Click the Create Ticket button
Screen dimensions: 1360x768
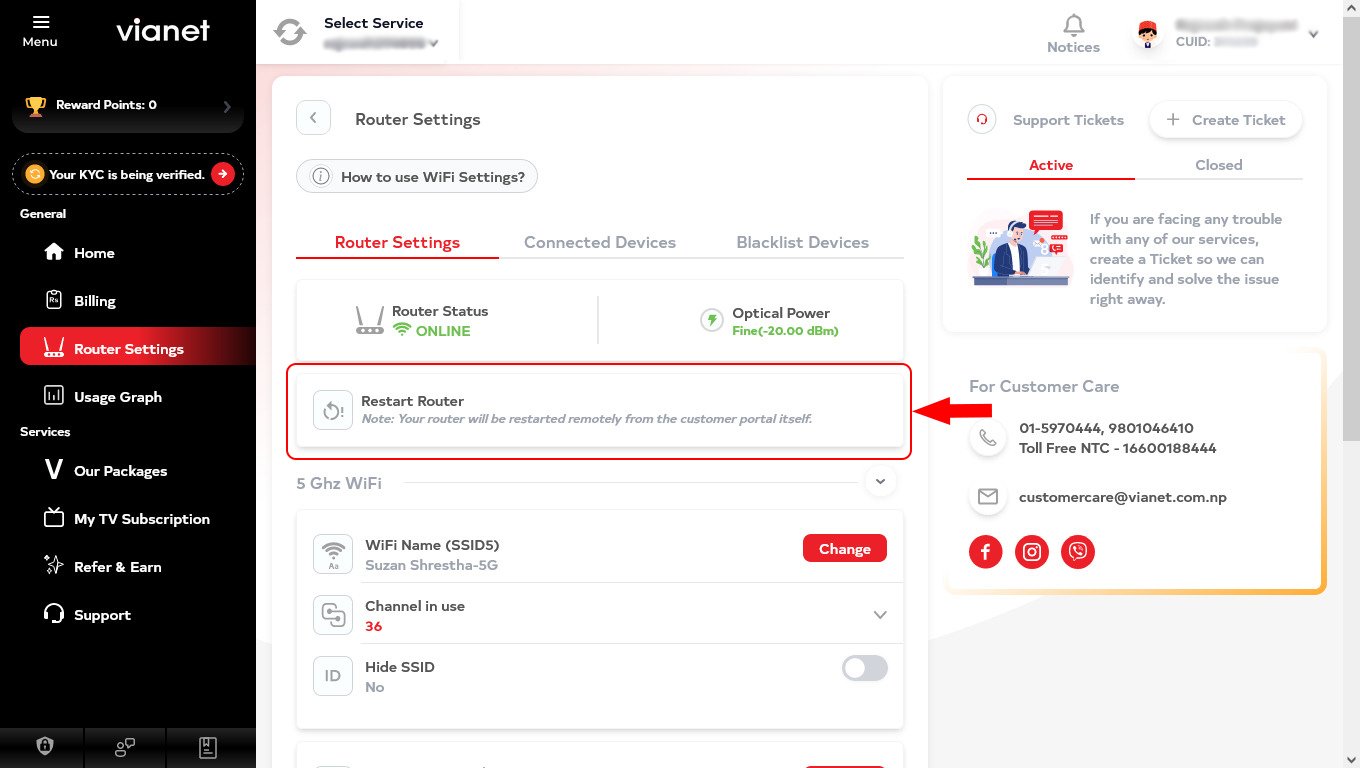[1226, 120]
